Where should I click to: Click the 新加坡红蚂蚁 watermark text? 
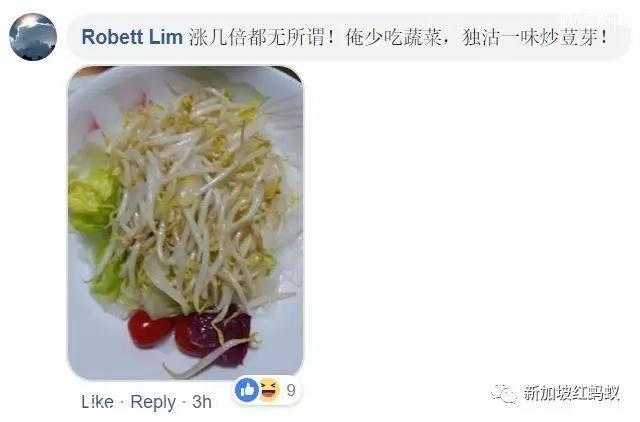point(572,393)
